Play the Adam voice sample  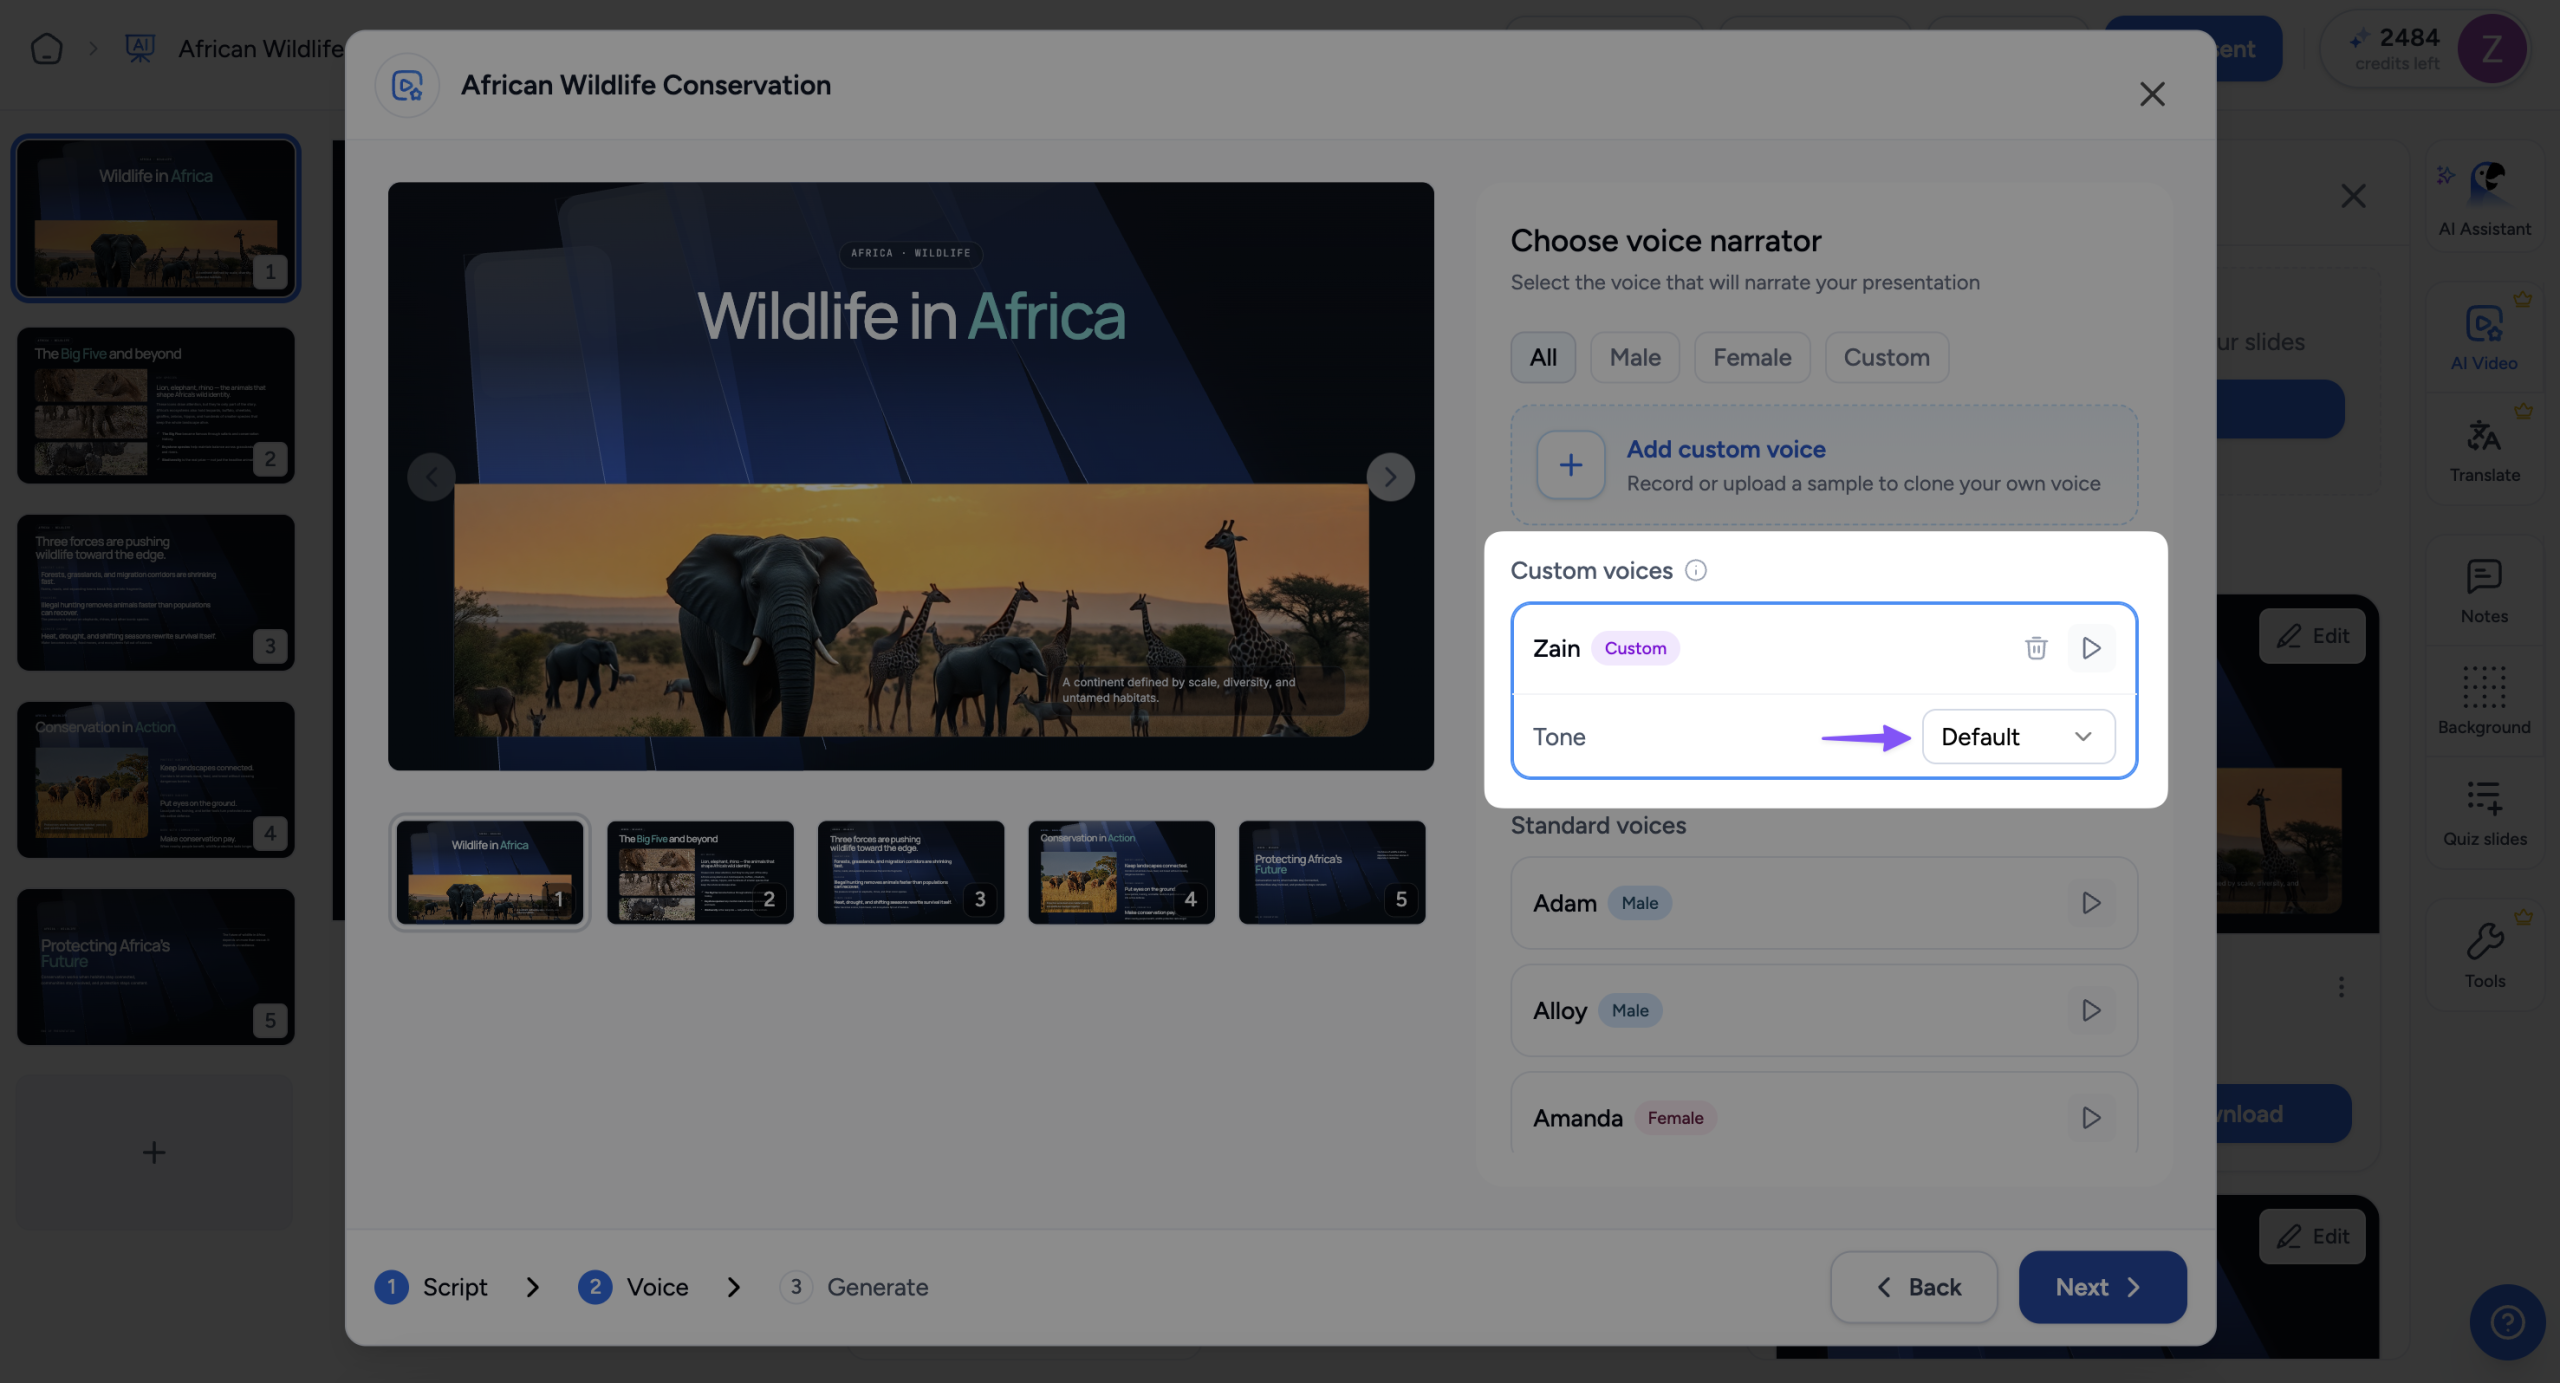tap(2090, 903)
